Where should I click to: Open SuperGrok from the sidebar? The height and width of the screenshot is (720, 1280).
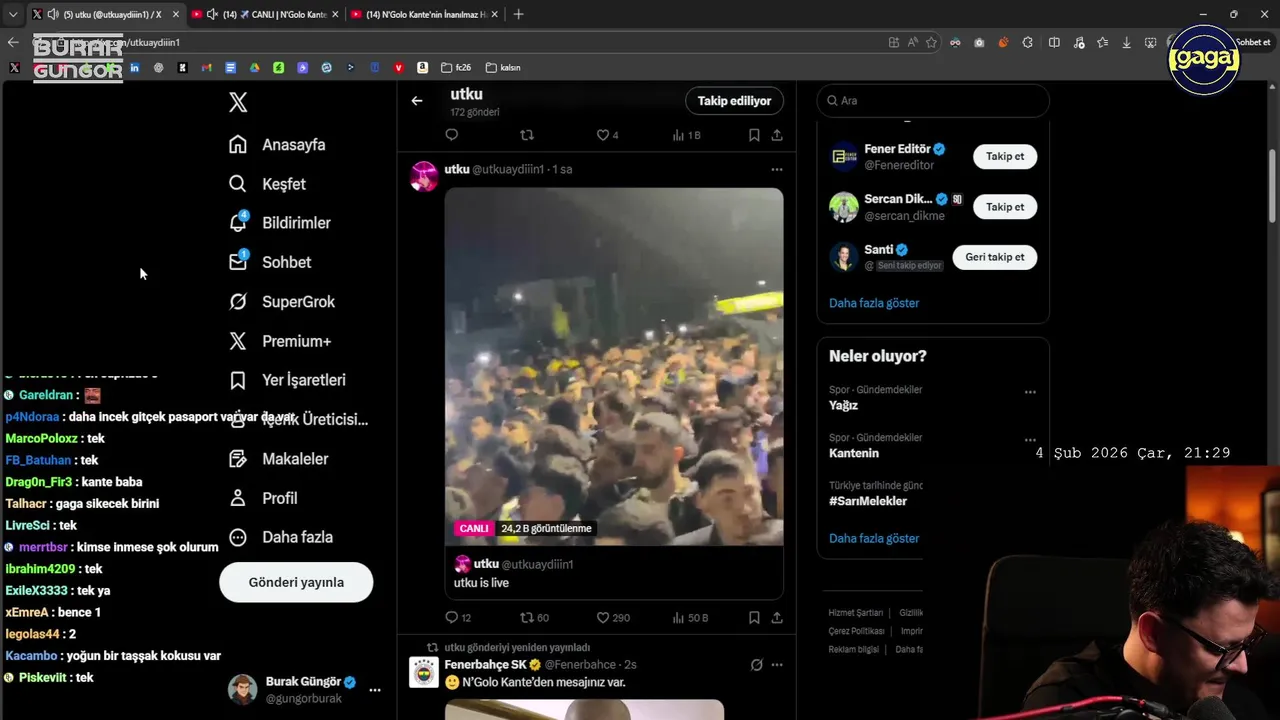tap(281, 301)
